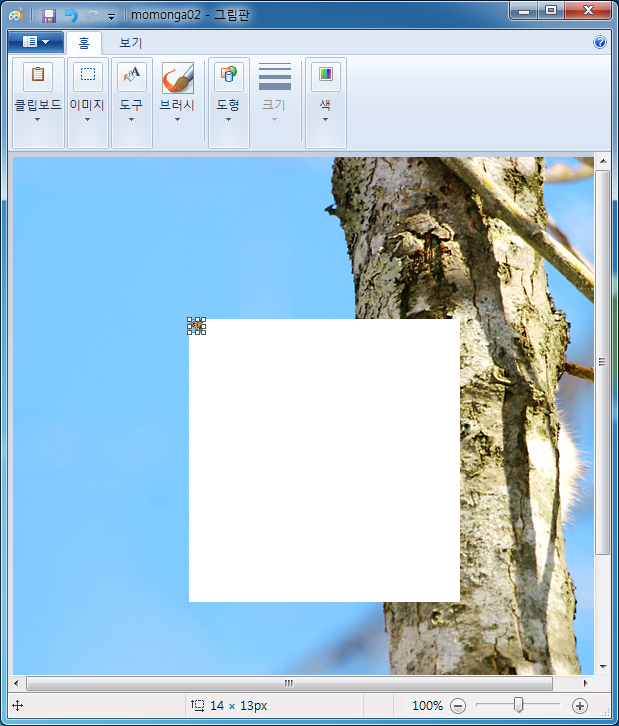Screen dimensions: 619x726
Task: Expand the 도형 group dropdown arrow
Action: tap(228, 119)
